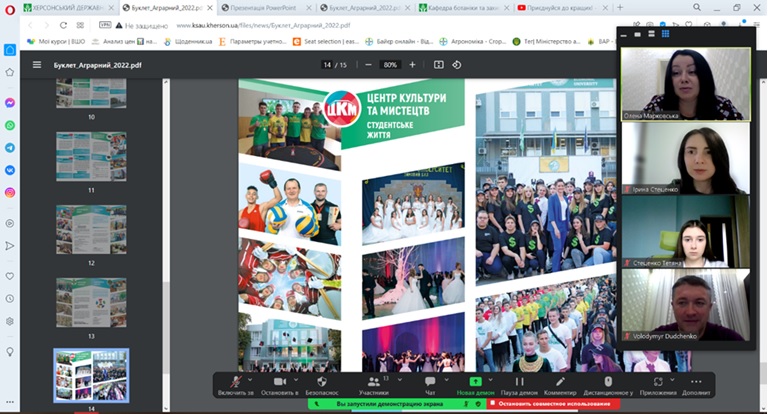
Task: Pause screen sharing with Пауза демон
Action: pyautogui.click(x=519, y=386)
